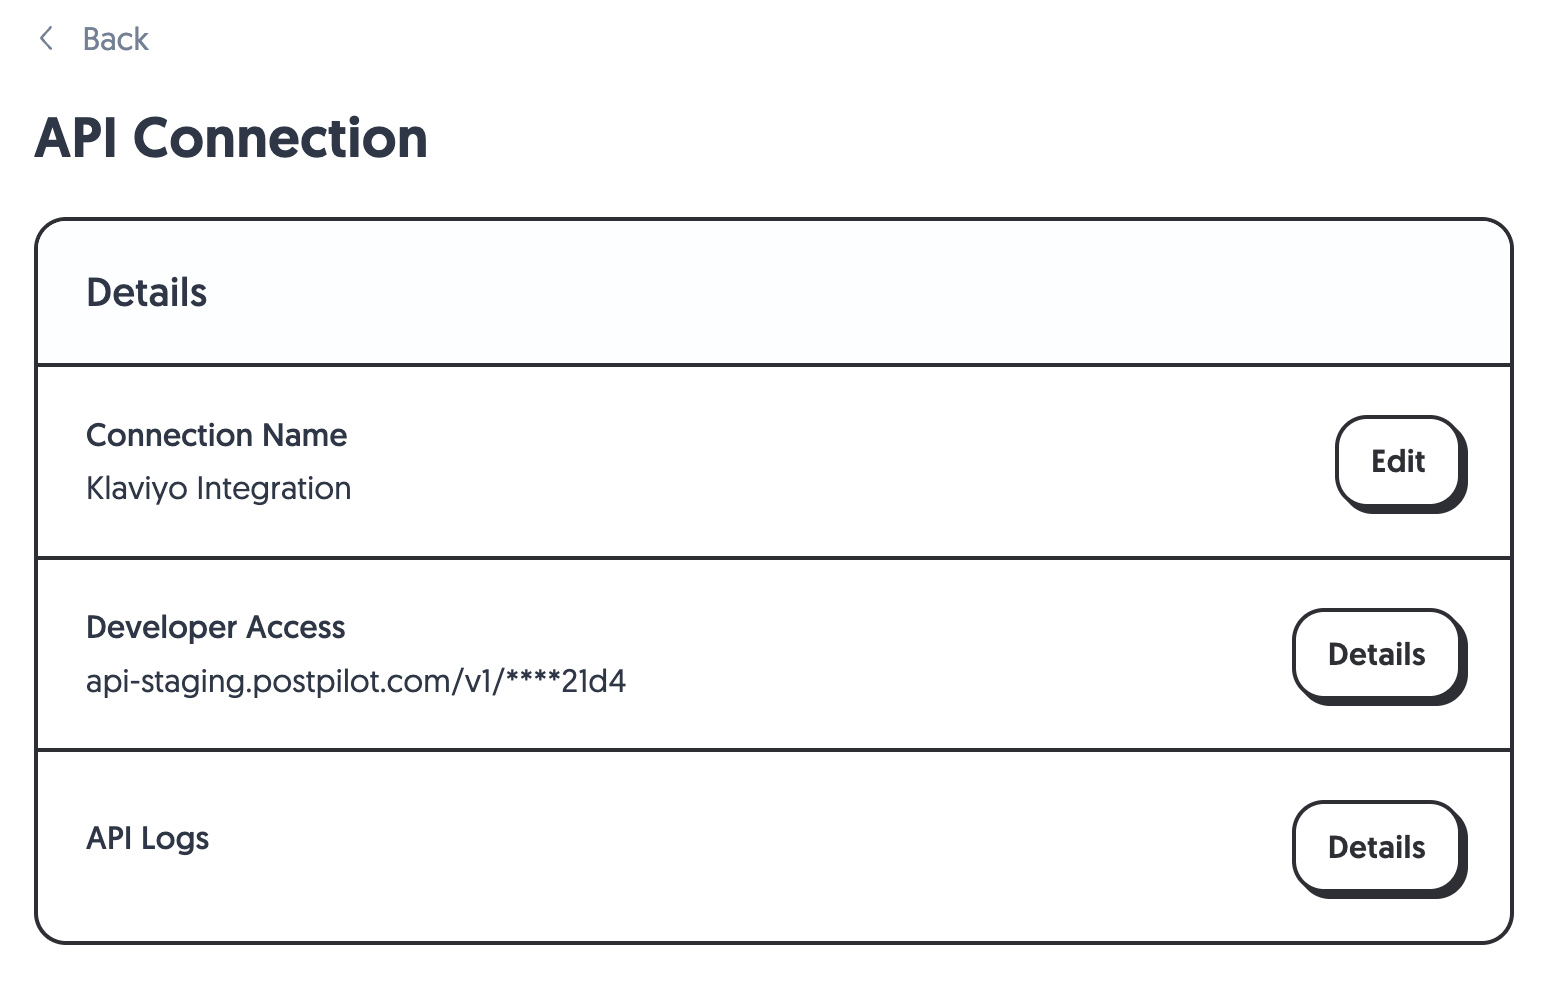Click the Connection Name label

click(x=216, y=434)
